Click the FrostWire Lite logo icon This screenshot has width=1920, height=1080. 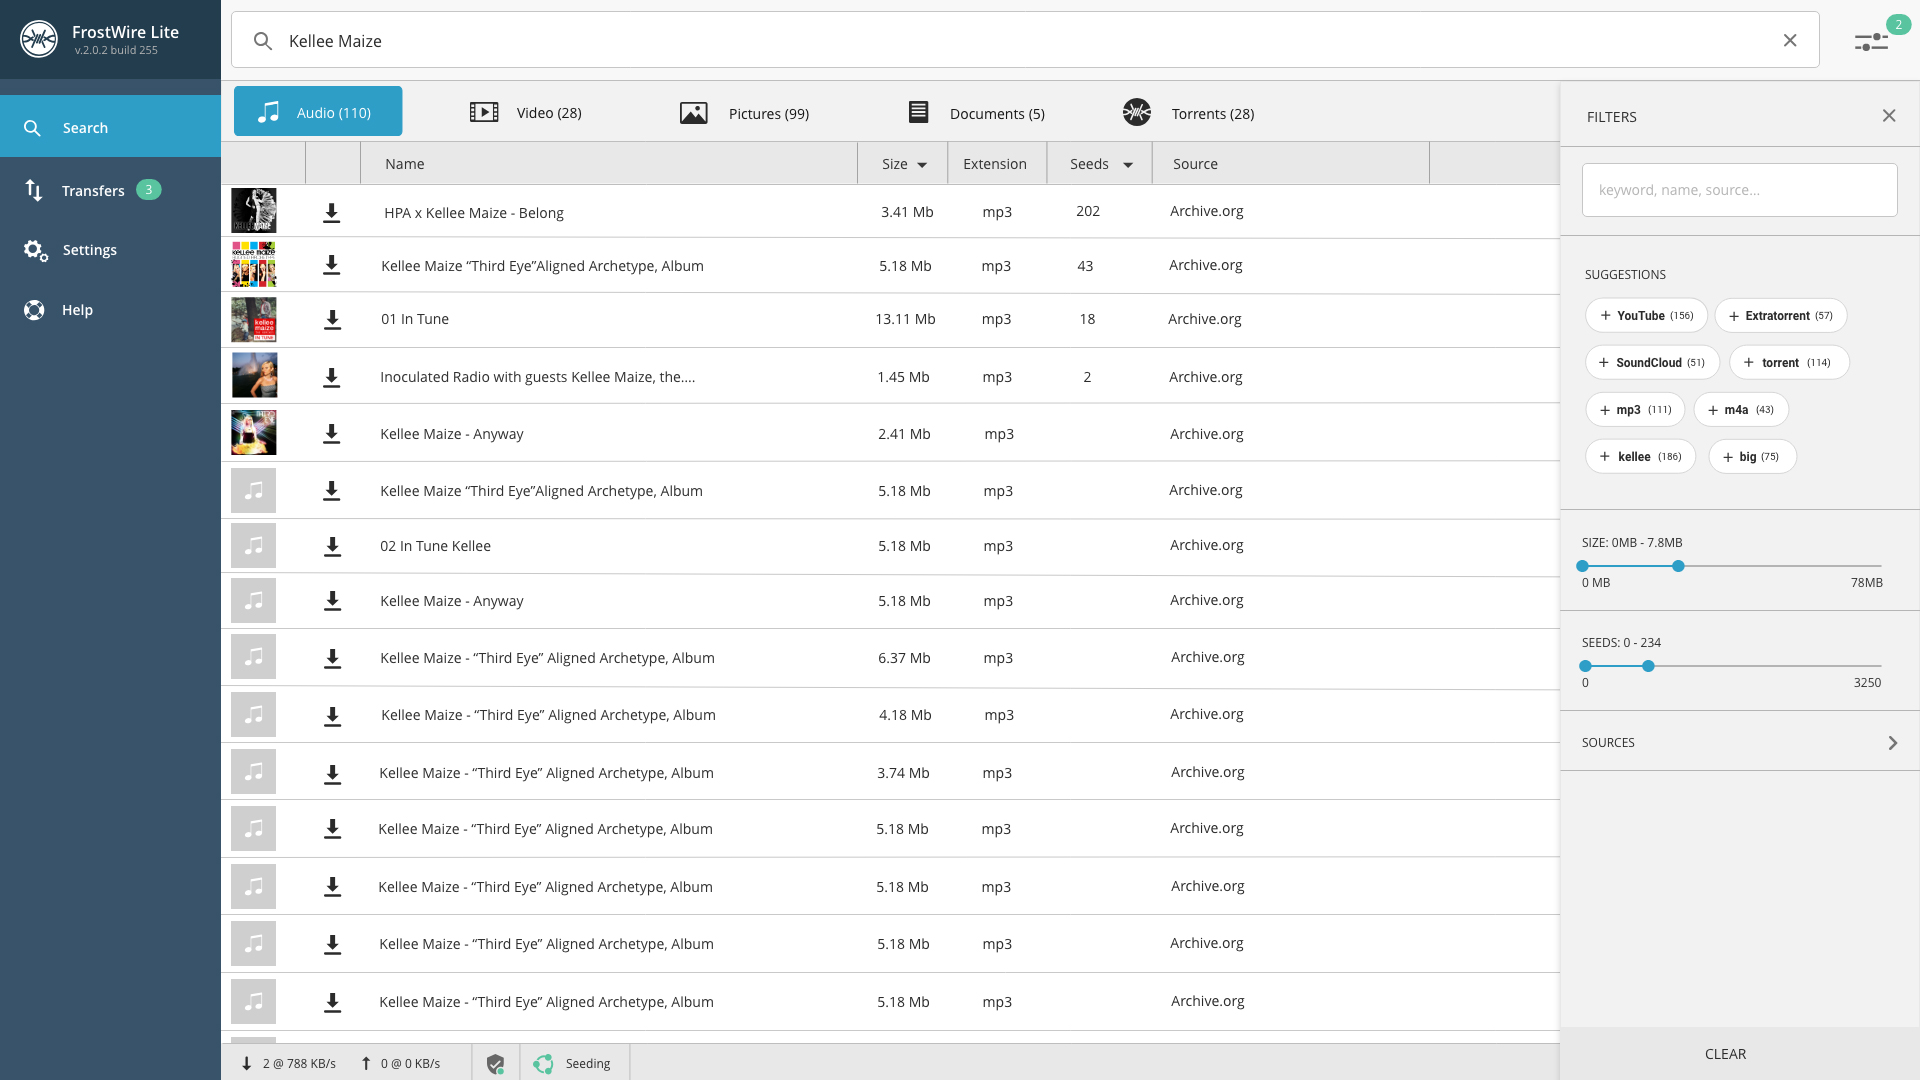coord(39,39)
